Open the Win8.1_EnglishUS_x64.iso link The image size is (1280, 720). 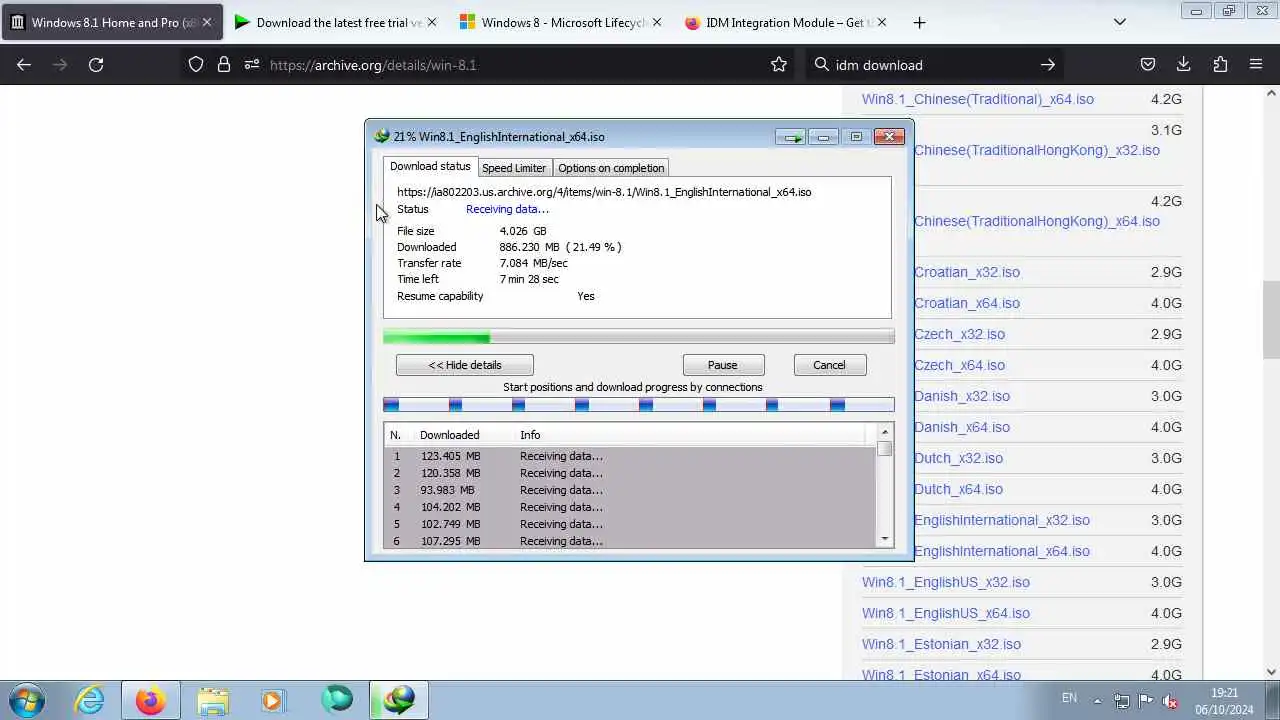(946, 613)
